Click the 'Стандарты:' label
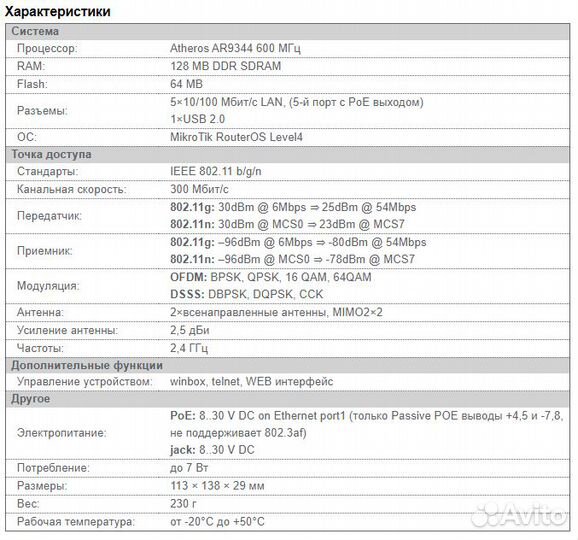Viewport: 578px width, 540px height. pyautogui.click(x=48, y=171)
